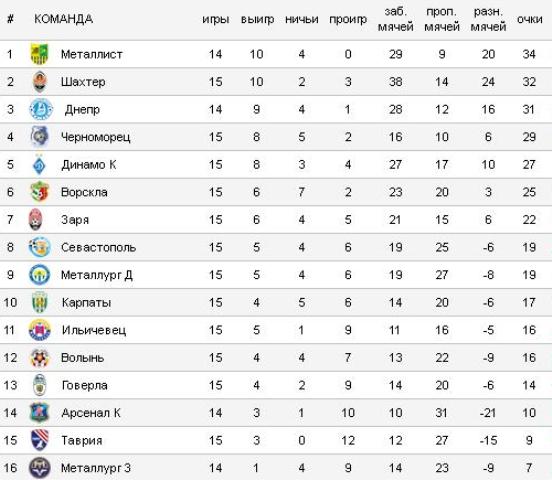Open the Черноморец team link
This screenshot has height=480, width=552.
point(96,137)
